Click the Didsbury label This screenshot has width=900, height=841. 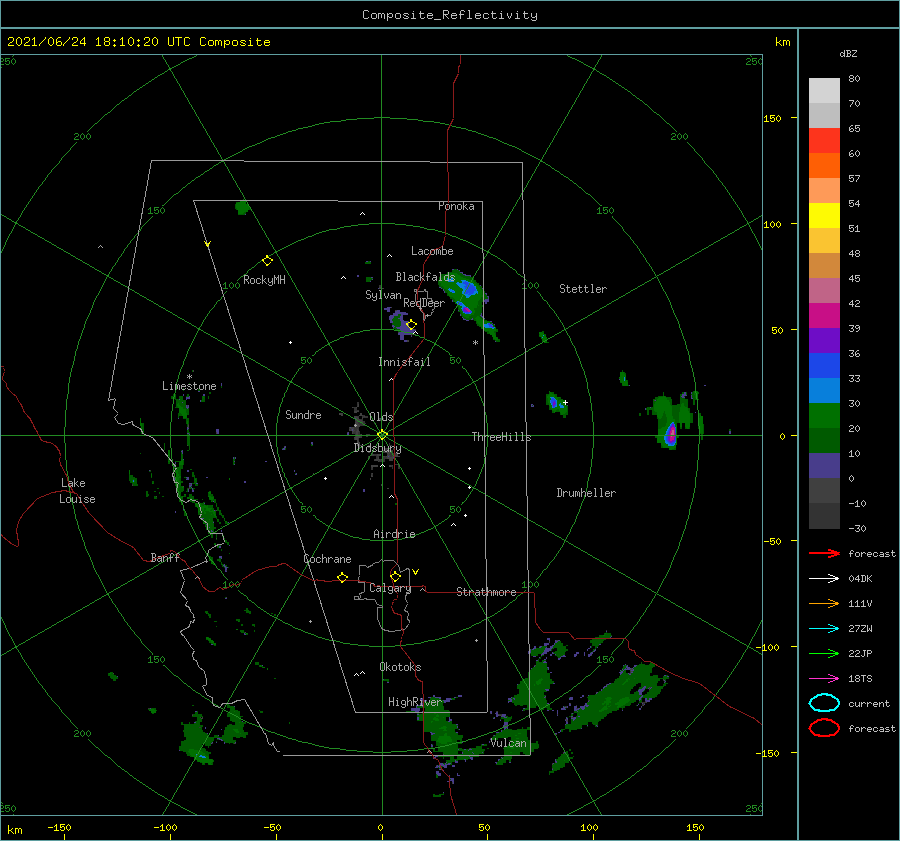click(377, 448)
